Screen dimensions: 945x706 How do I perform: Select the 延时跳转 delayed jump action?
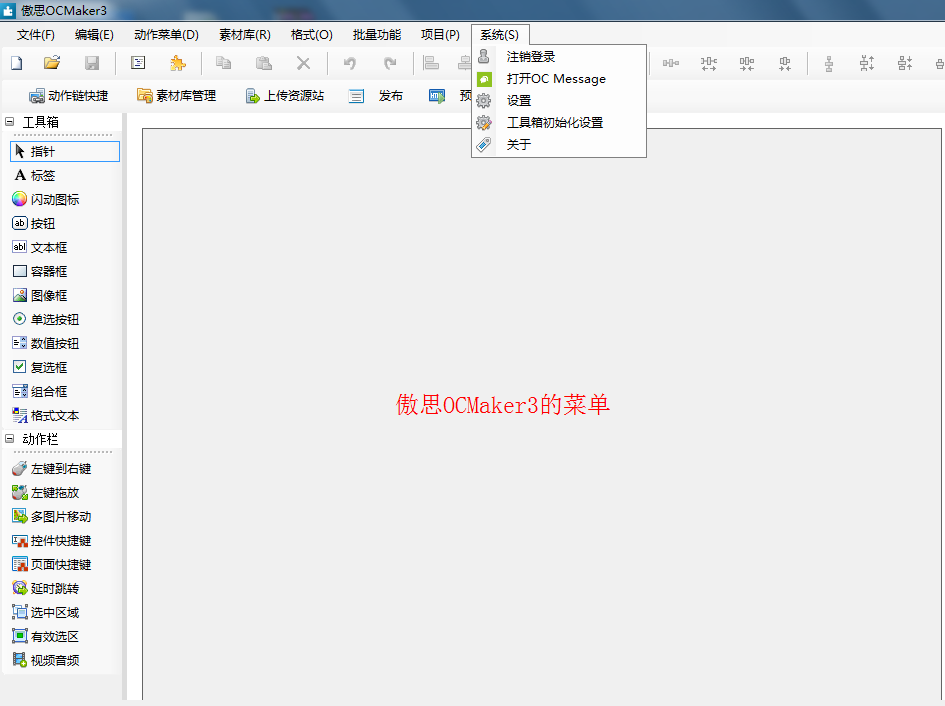46,588
